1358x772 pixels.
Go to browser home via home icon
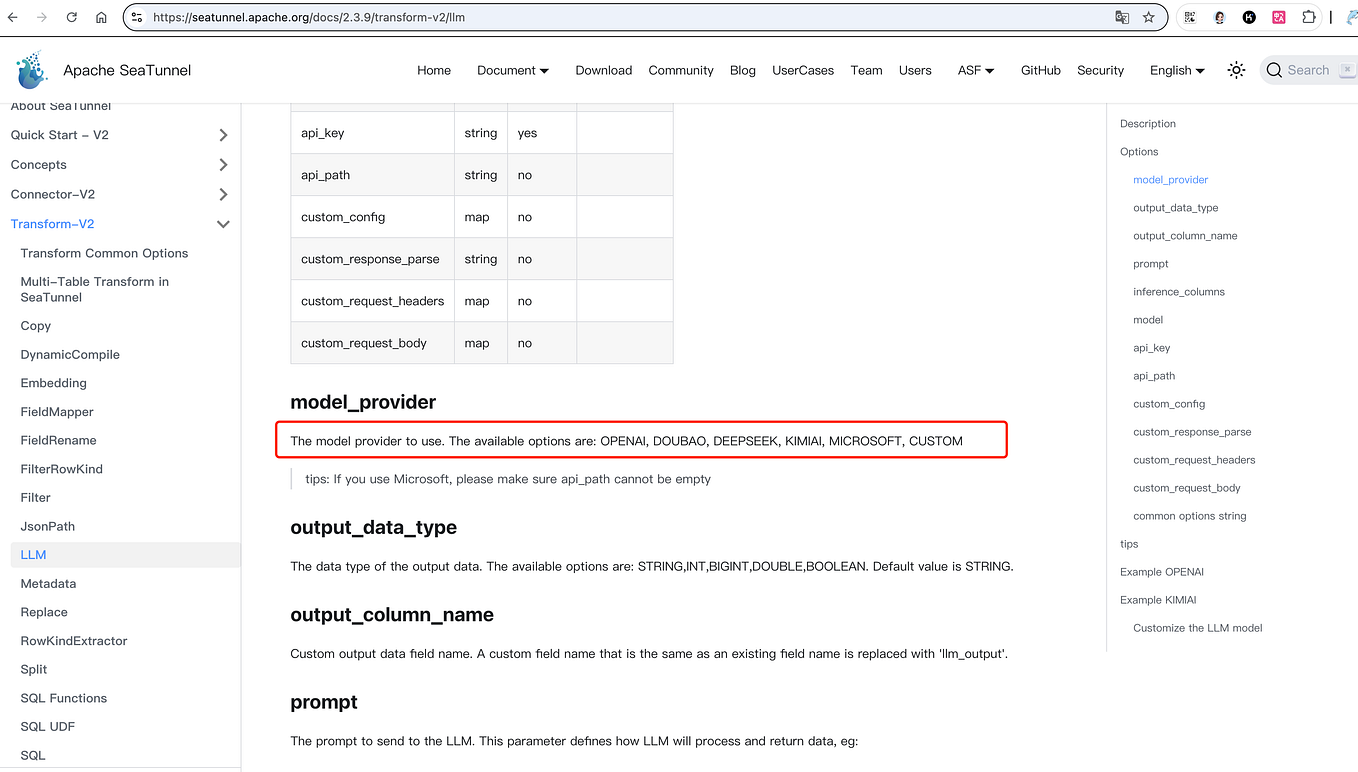click(x=100, y=17)
